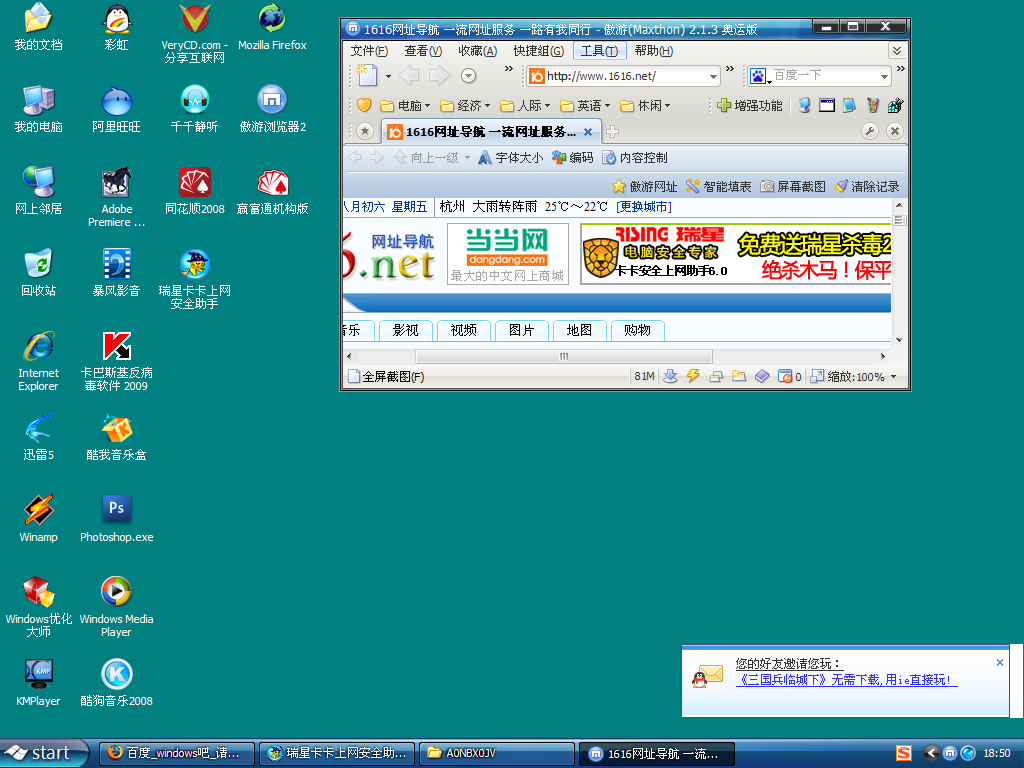Click the 编码 encoding toolbar button

tap(573, 157)
